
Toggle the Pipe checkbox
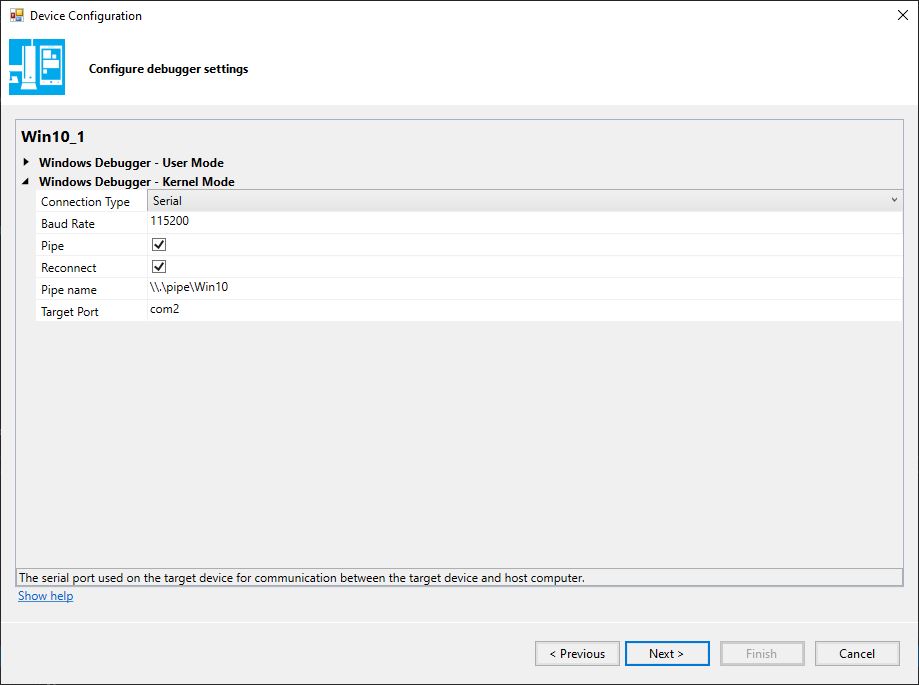(159, 245)
